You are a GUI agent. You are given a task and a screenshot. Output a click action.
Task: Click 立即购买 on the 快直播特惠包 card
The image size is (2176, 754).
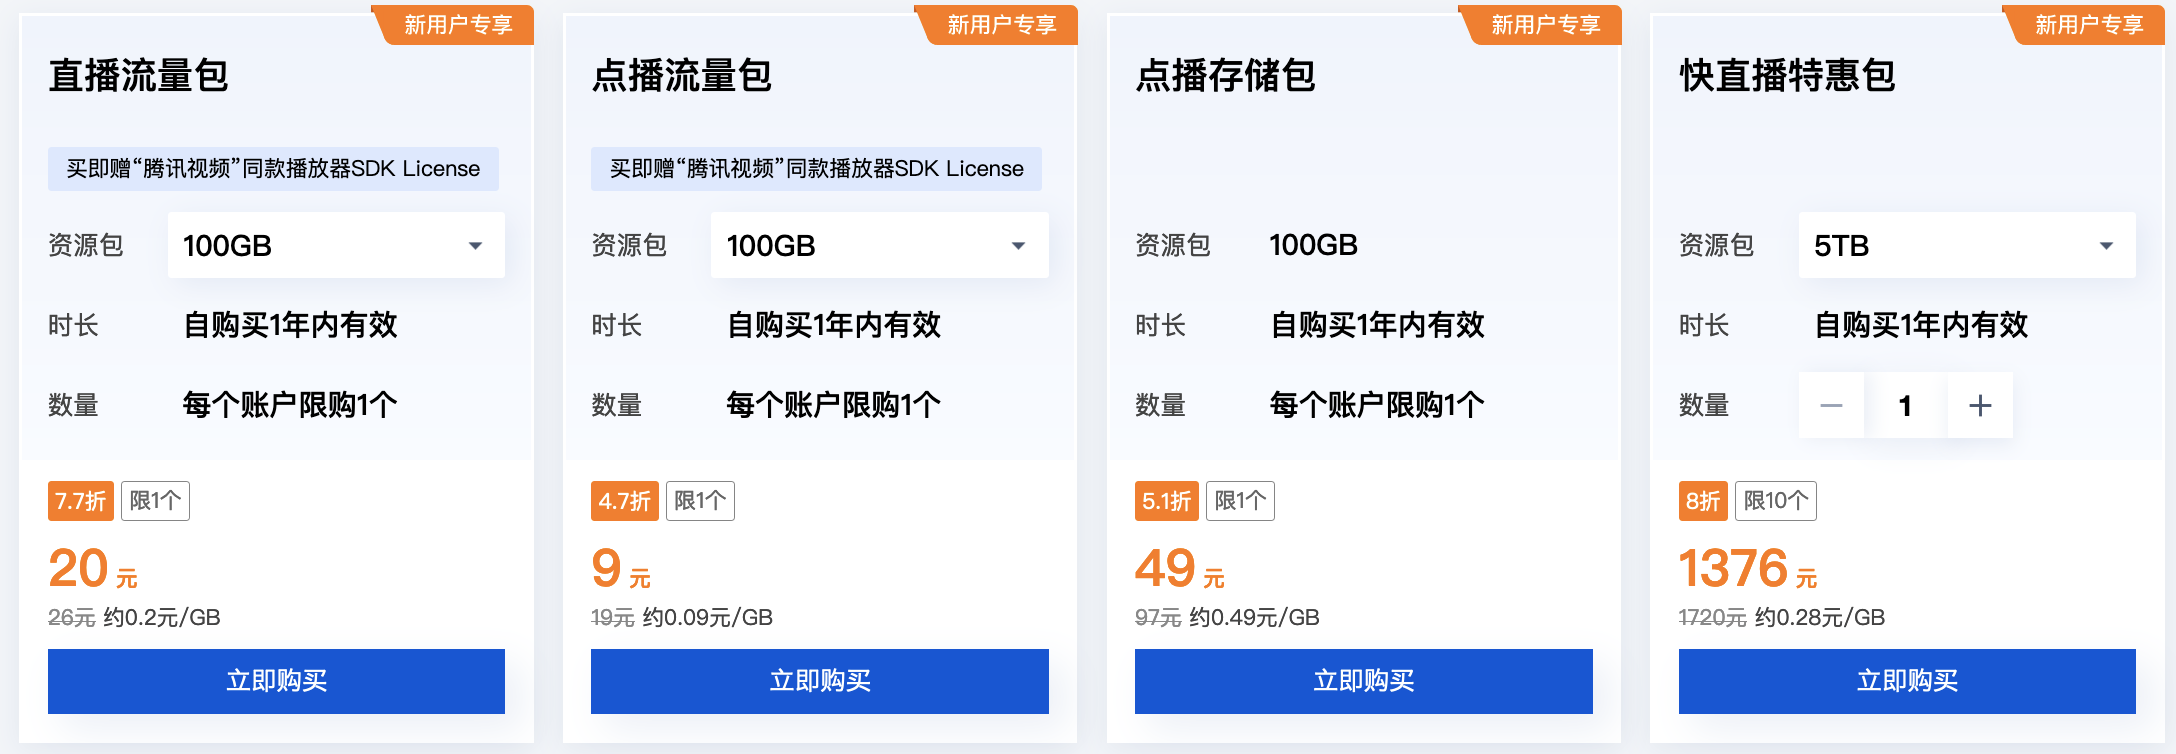(x=1908, y=681)
